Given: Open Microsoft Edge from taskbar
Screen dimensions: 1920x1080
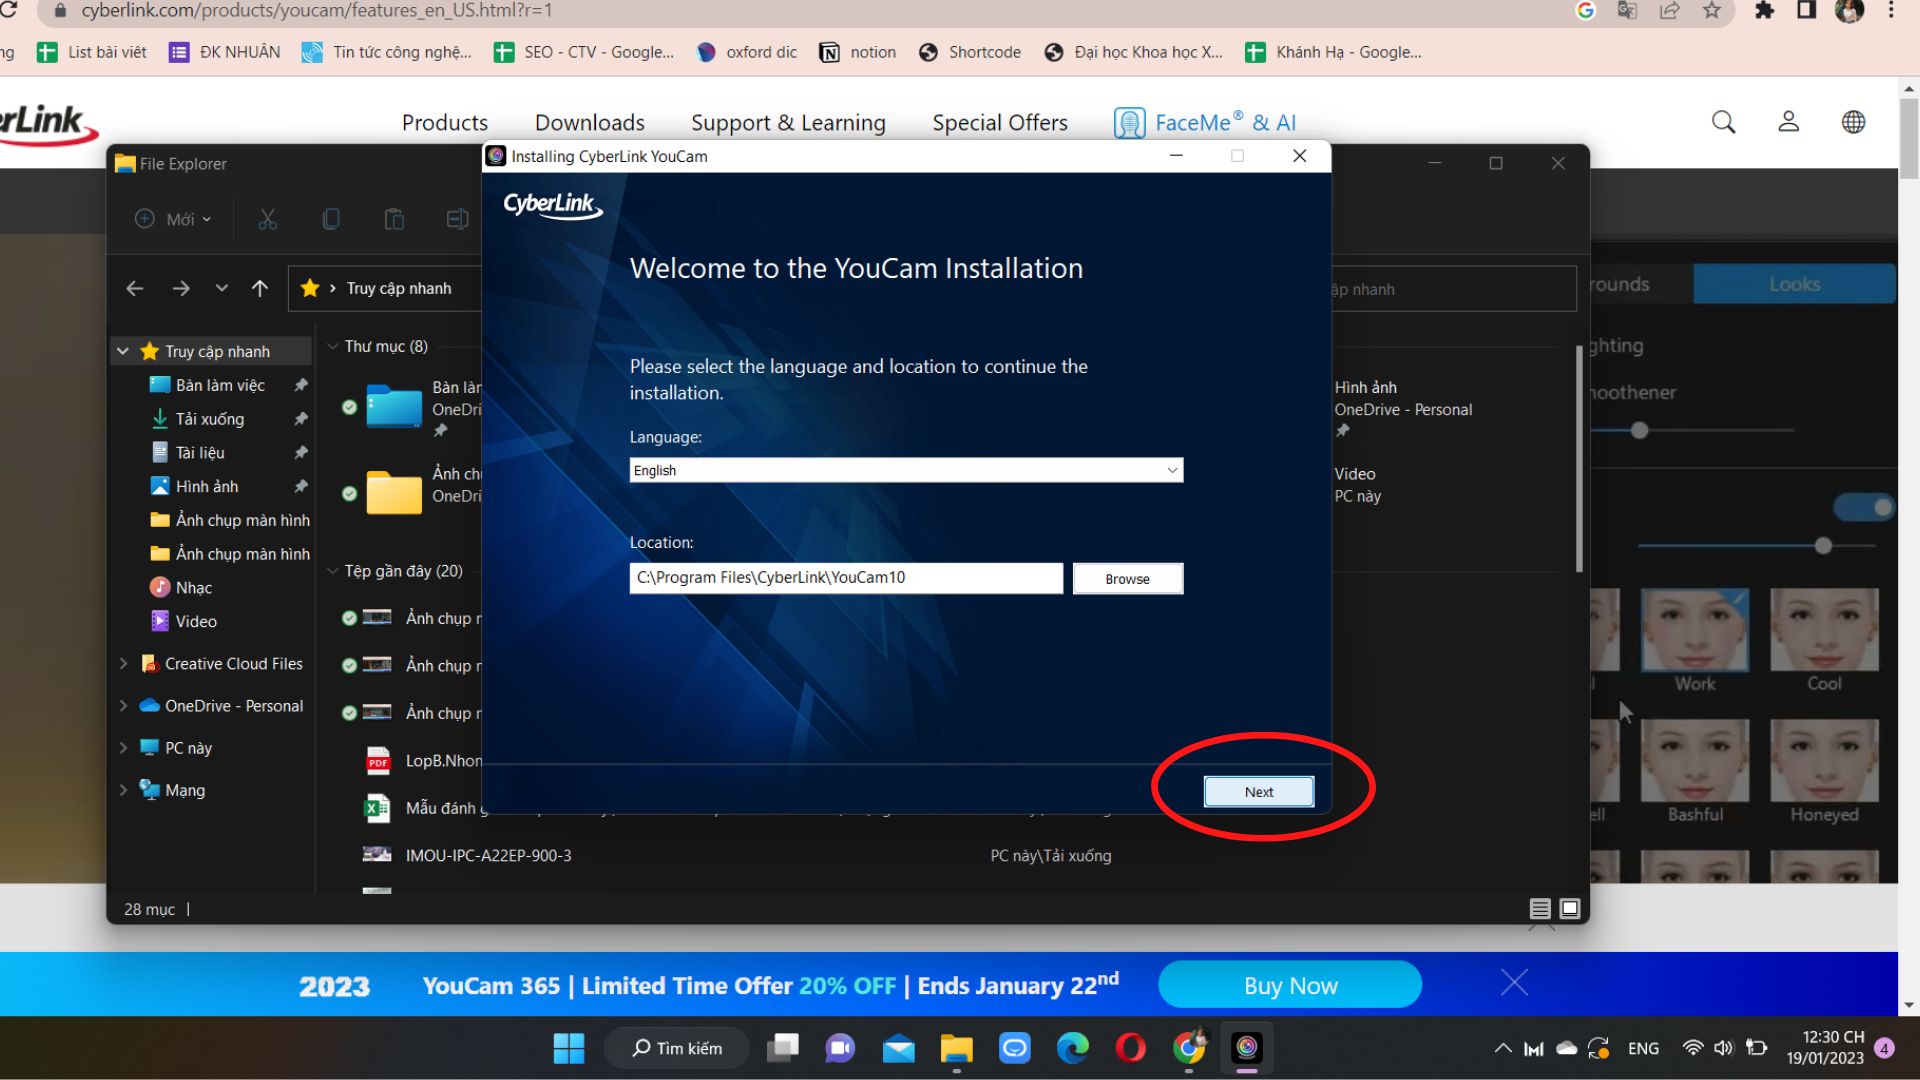Looking at the screenshot, I should (1073, 1048).
